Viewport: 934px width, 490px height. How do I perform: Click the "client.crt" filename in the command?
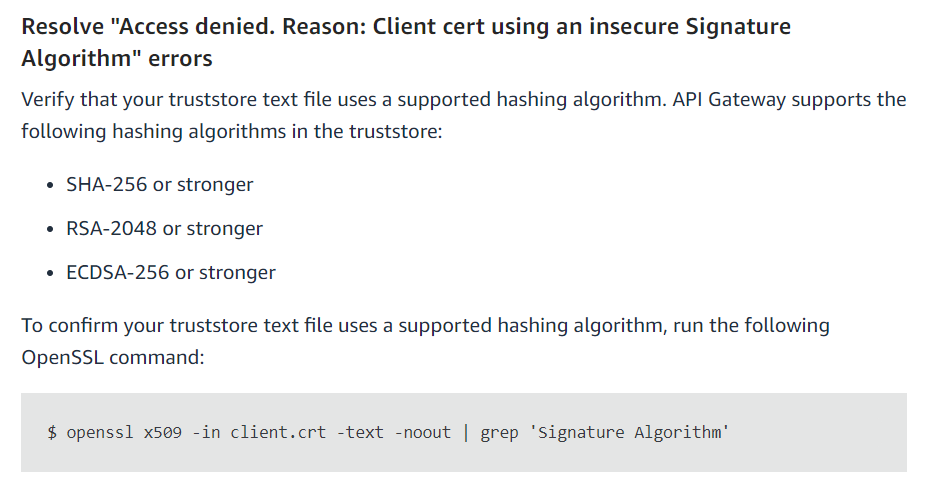point(271,433)
